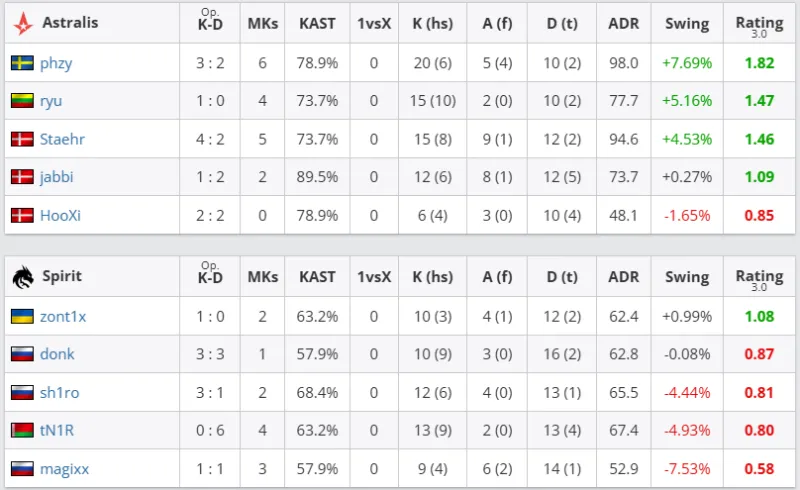Open donk's player profile link
Image resolution: width=800 pixels, height=490 pixels.
click(57, 354)
